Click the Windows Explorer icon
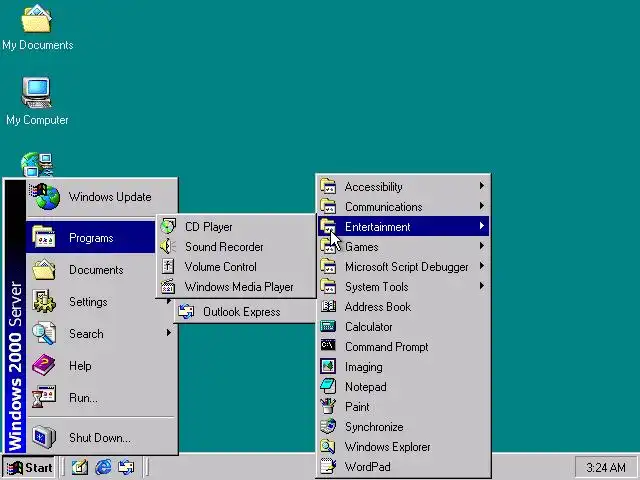 (x=328, y=446)
